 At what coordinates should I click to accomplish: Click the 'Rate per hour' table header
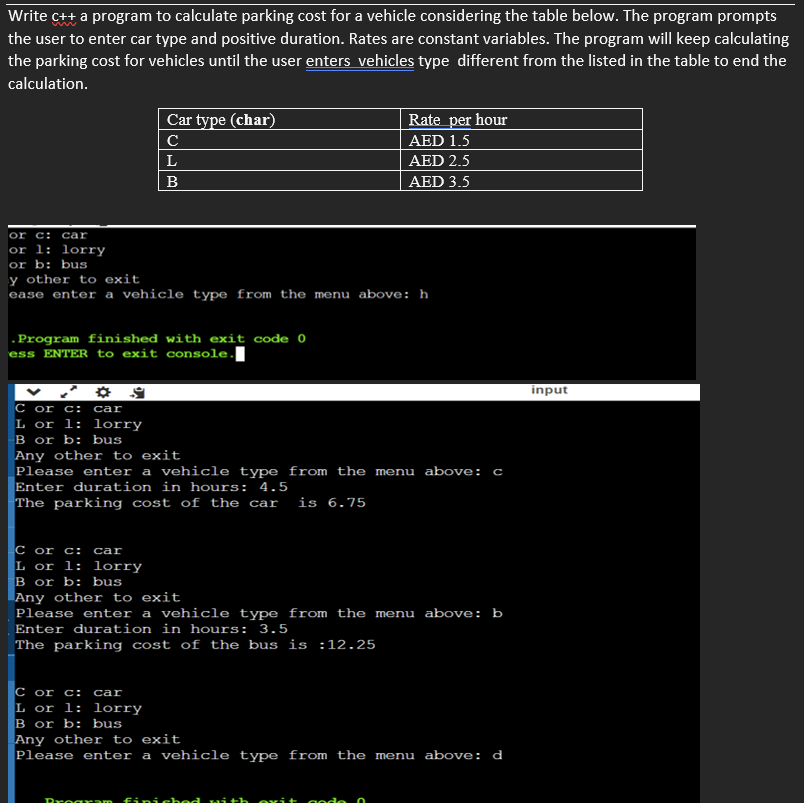point(521,119)
